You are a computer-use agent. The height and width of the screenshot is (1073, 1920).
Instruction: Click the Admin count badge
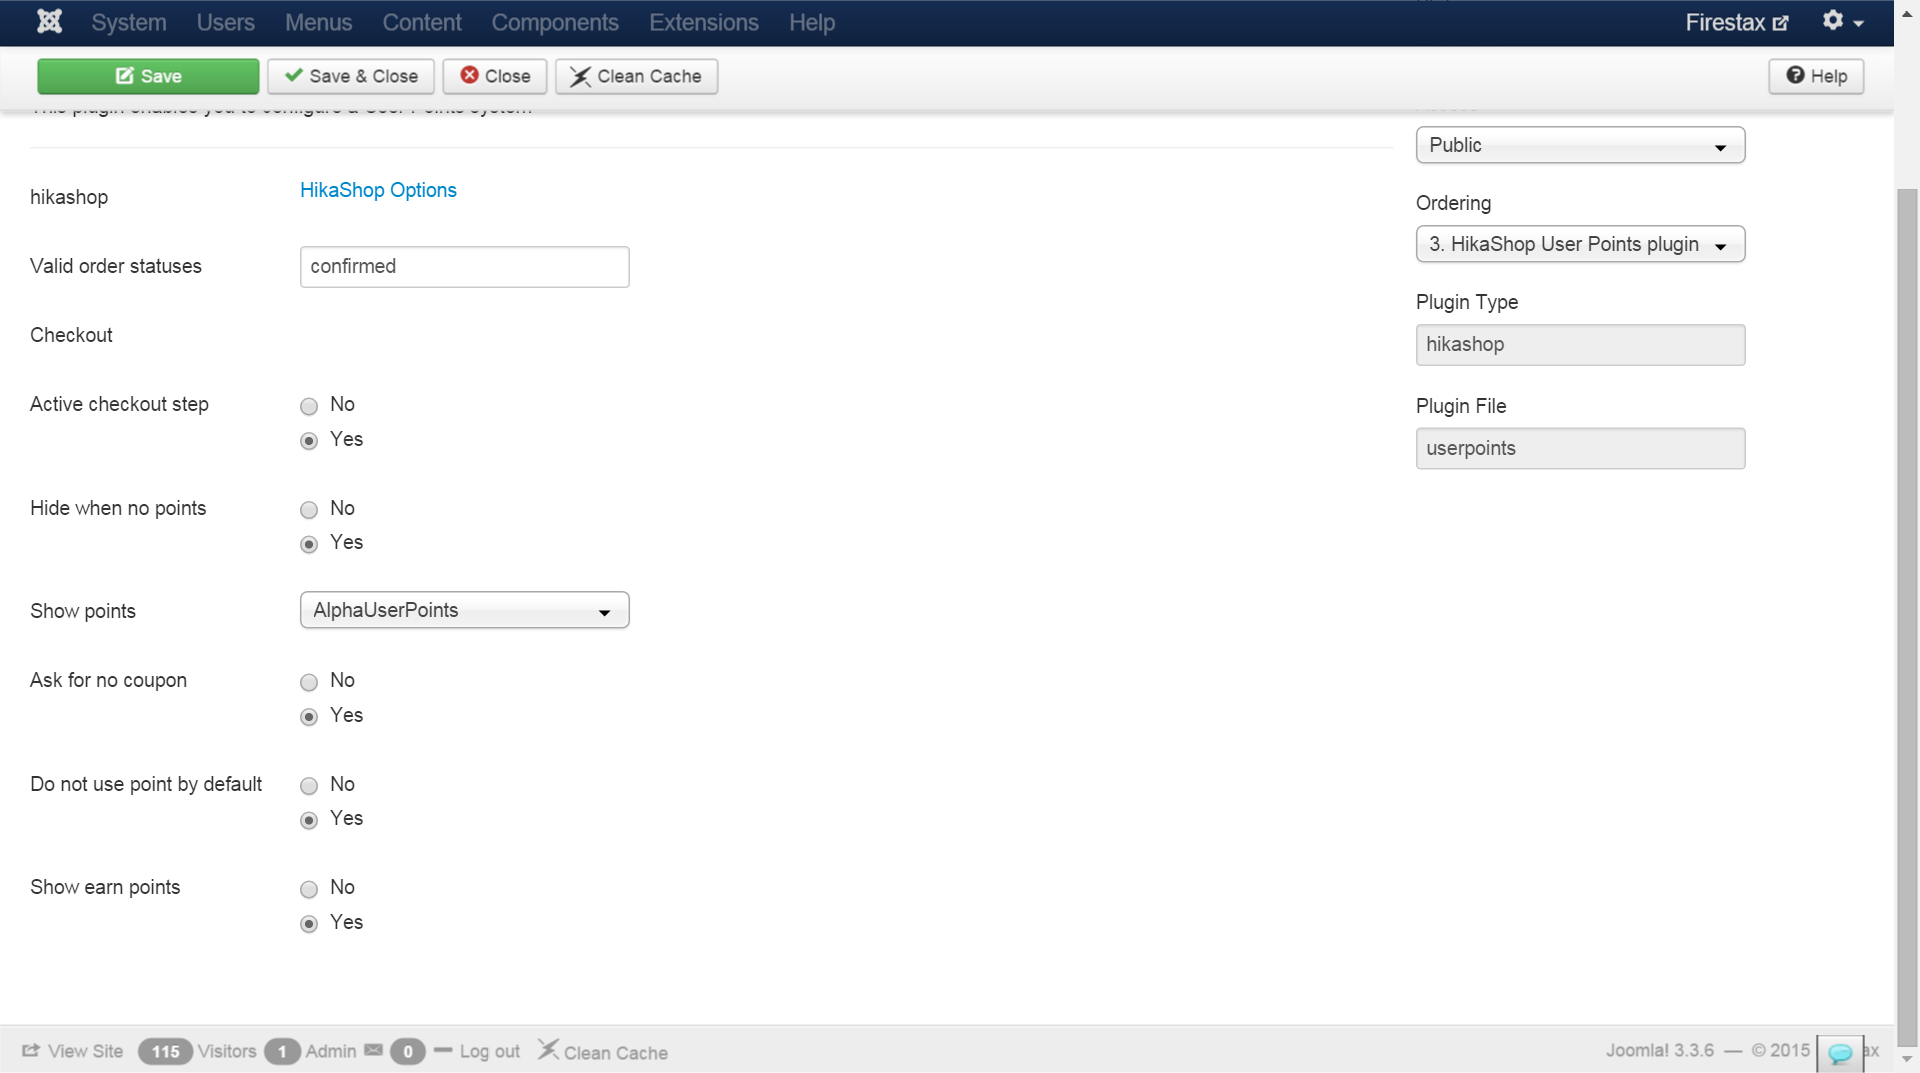[282, 1051]
